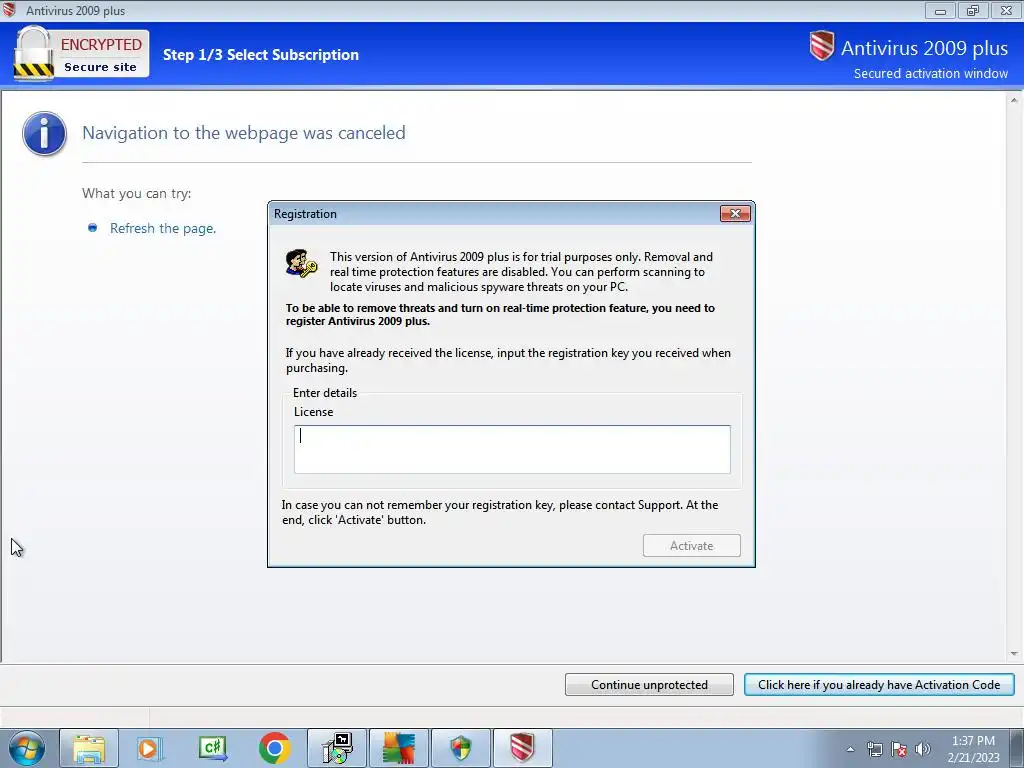Restore down the Antivirus 2009 plus window

tap(973, 10)
